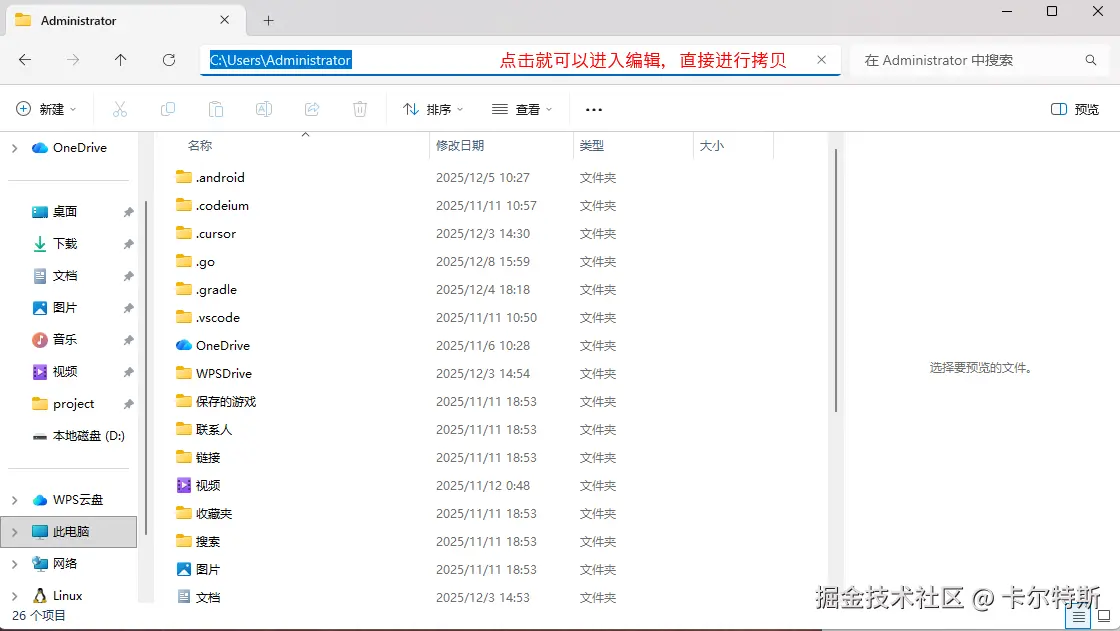
Task: Select the .go folder icon
Action: pos(184,262)
